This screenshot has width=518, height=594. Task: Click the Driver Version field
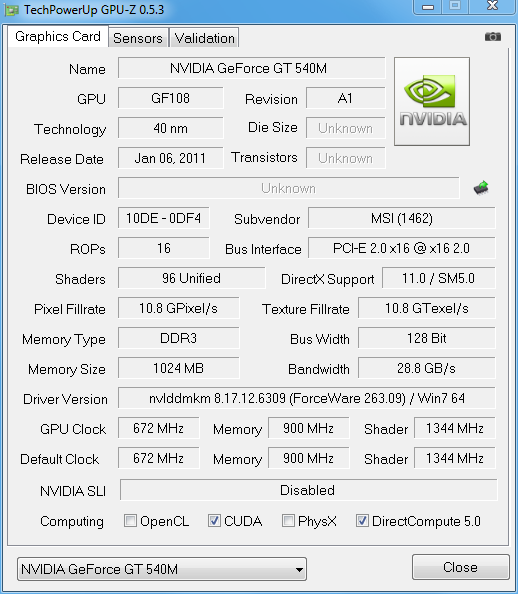307,398
